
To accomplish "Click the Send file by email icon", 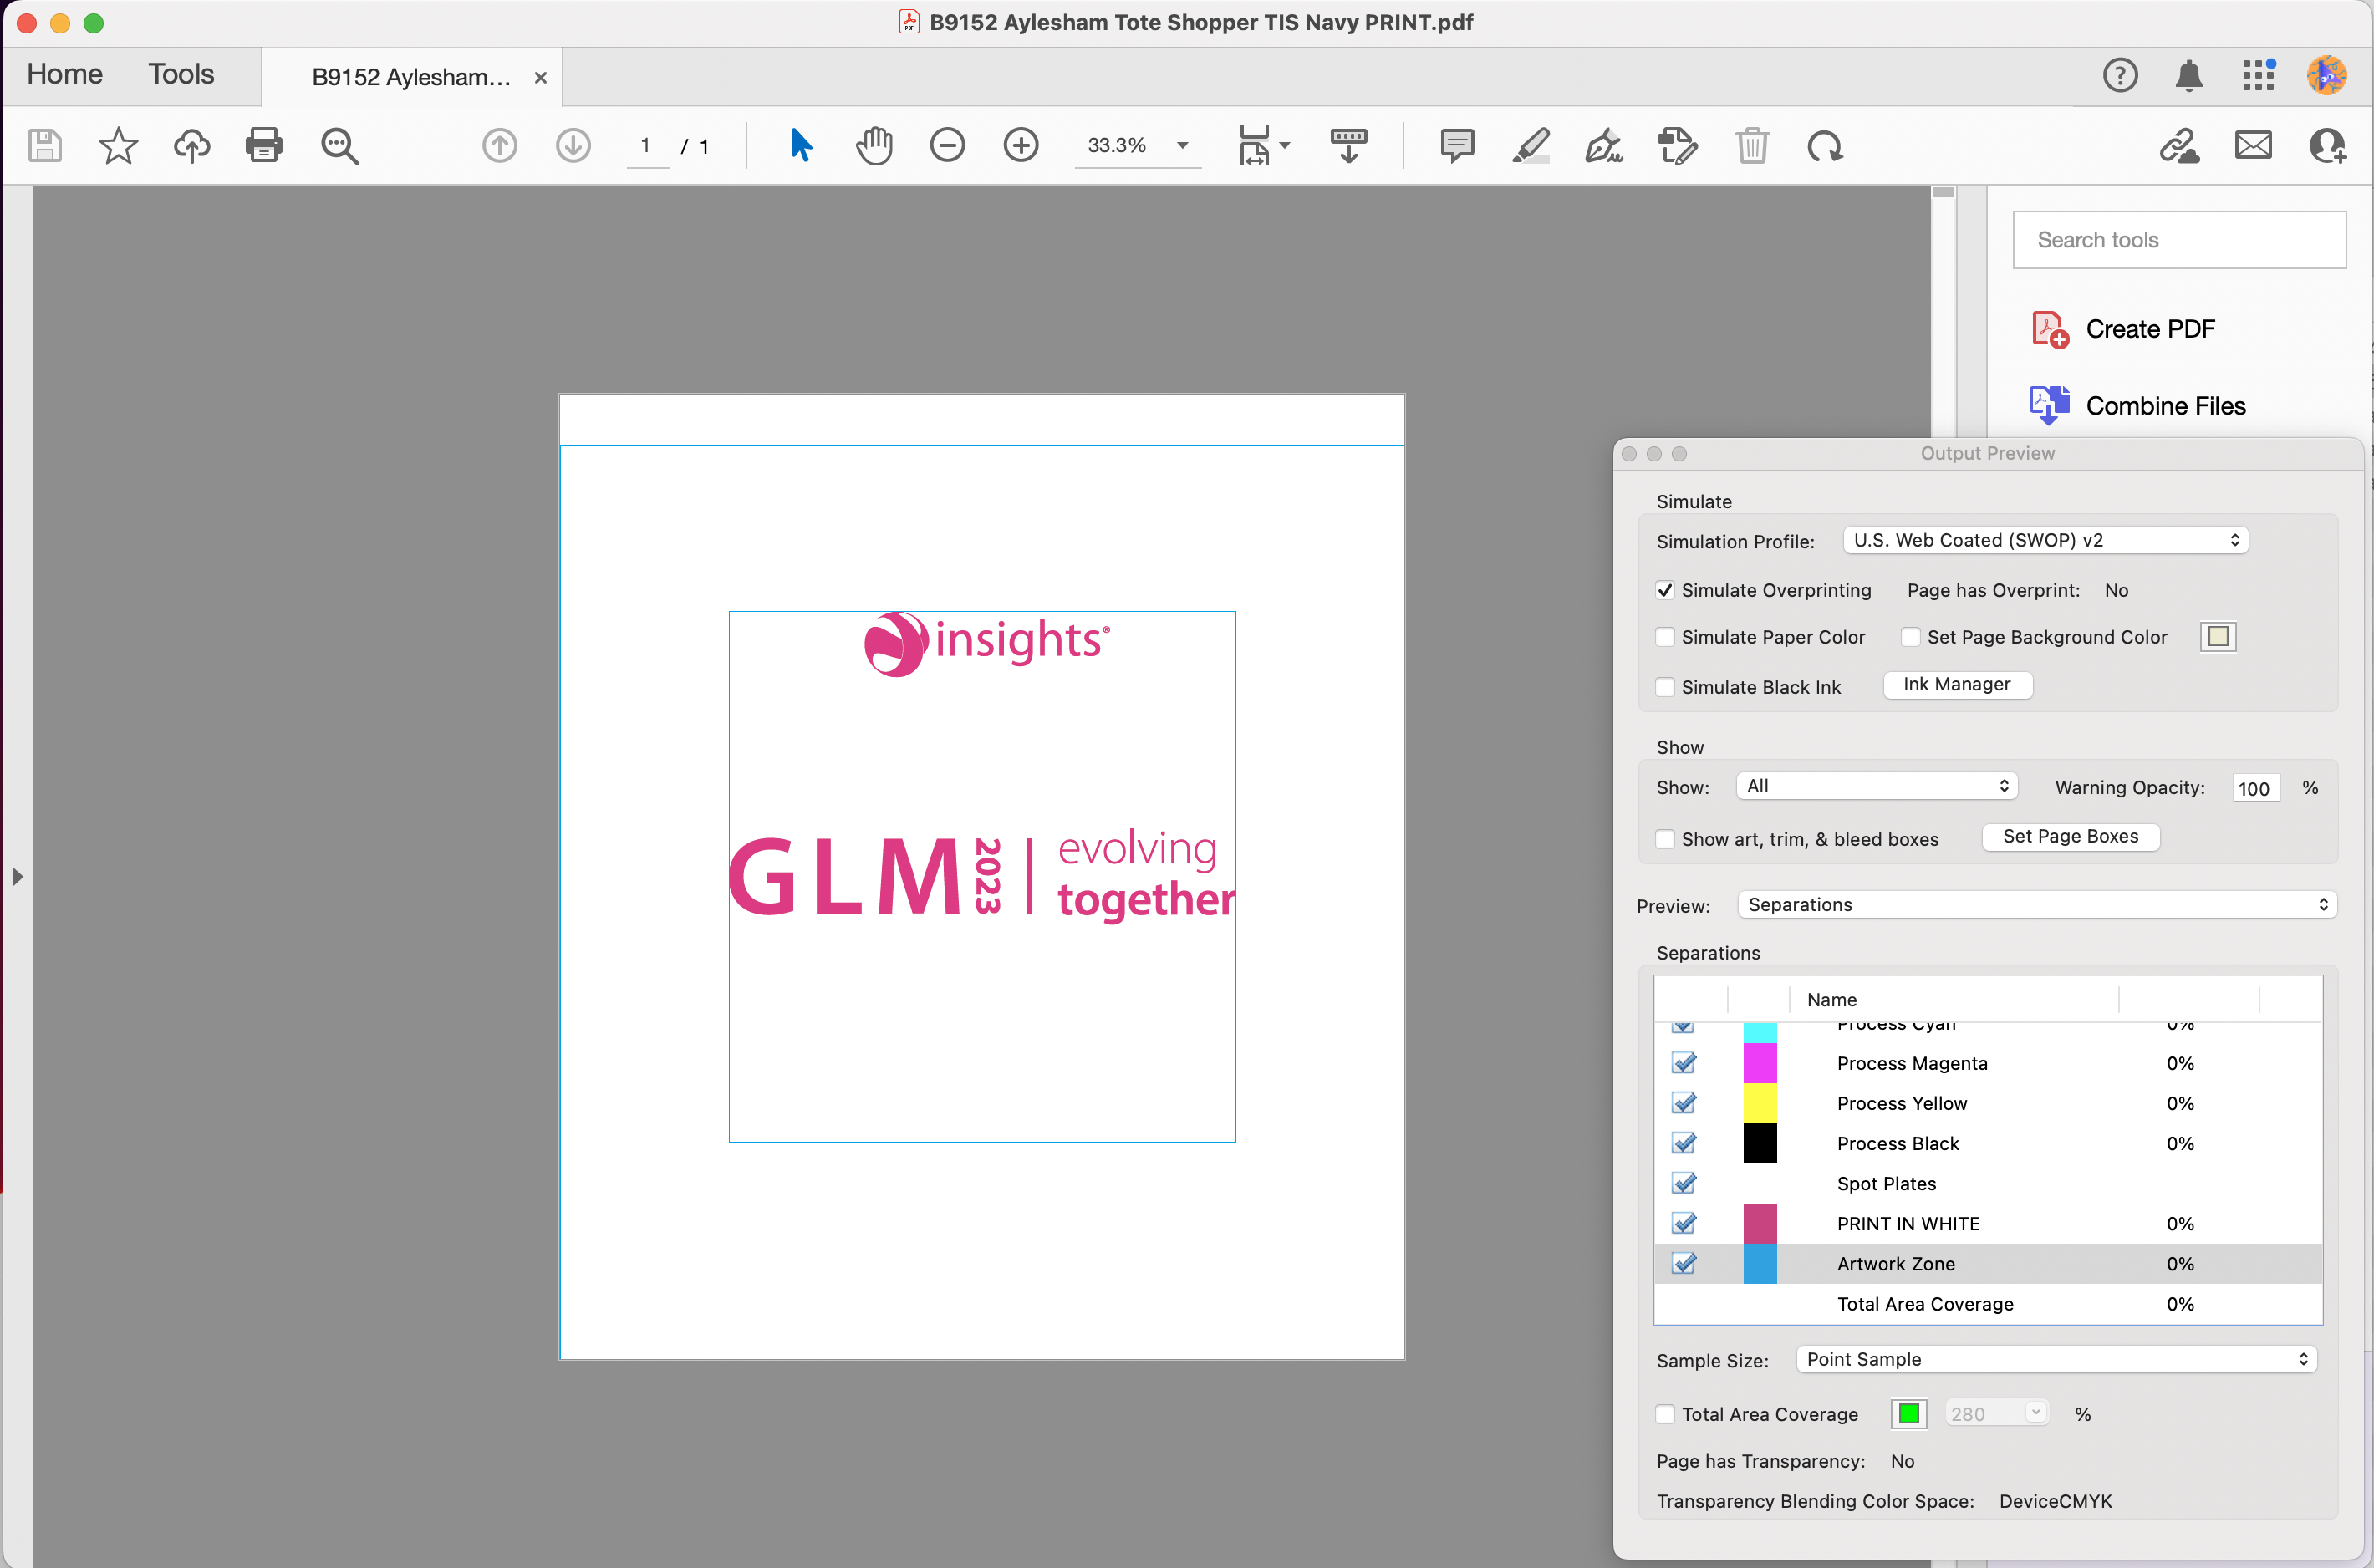I will click(x=2253, y=146).
